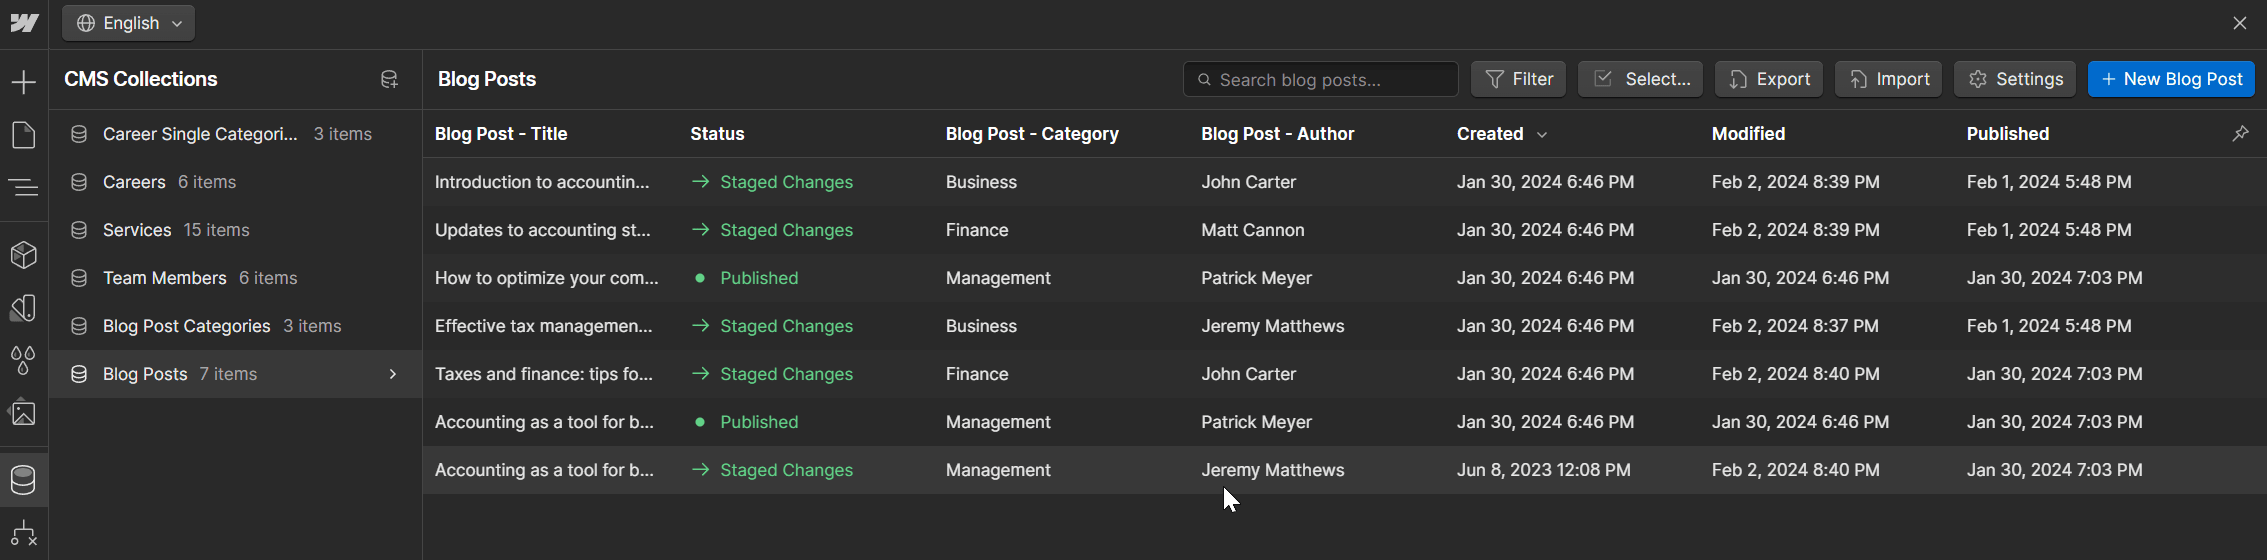Open the Style Selectors droplets panel
The height and width of the screenshot is (560, 2267).
click(x=24, y=360)
